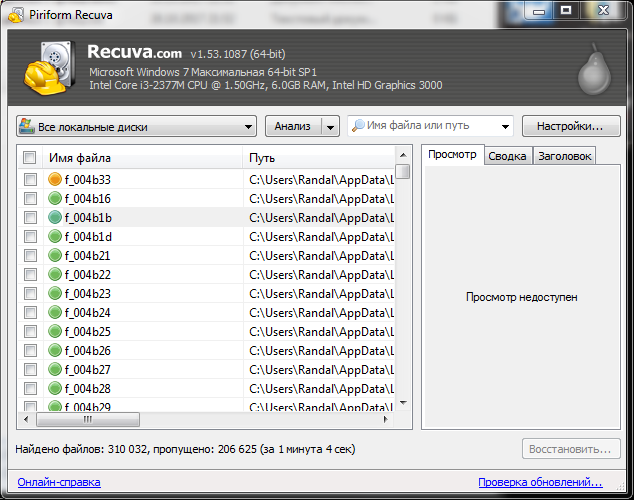Image resolution: width=634 pixels, height=500 pixels.
Task: Click the path cell of f_004b1b
Action: tap(321, 217)
